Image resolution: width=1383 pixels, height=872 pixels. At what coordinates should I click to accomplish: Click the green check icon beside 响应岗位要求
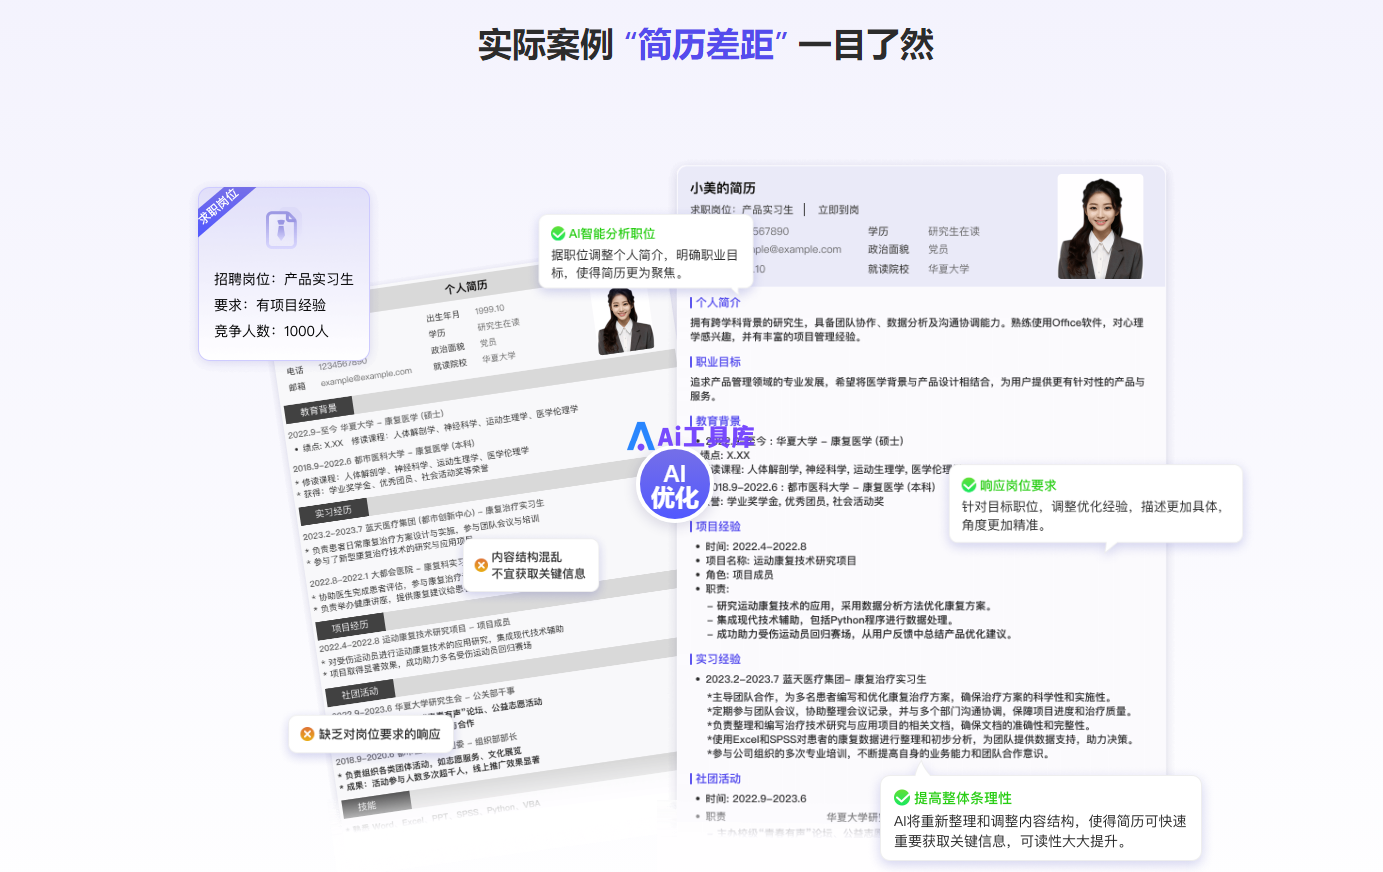click(x=969, y=485)
